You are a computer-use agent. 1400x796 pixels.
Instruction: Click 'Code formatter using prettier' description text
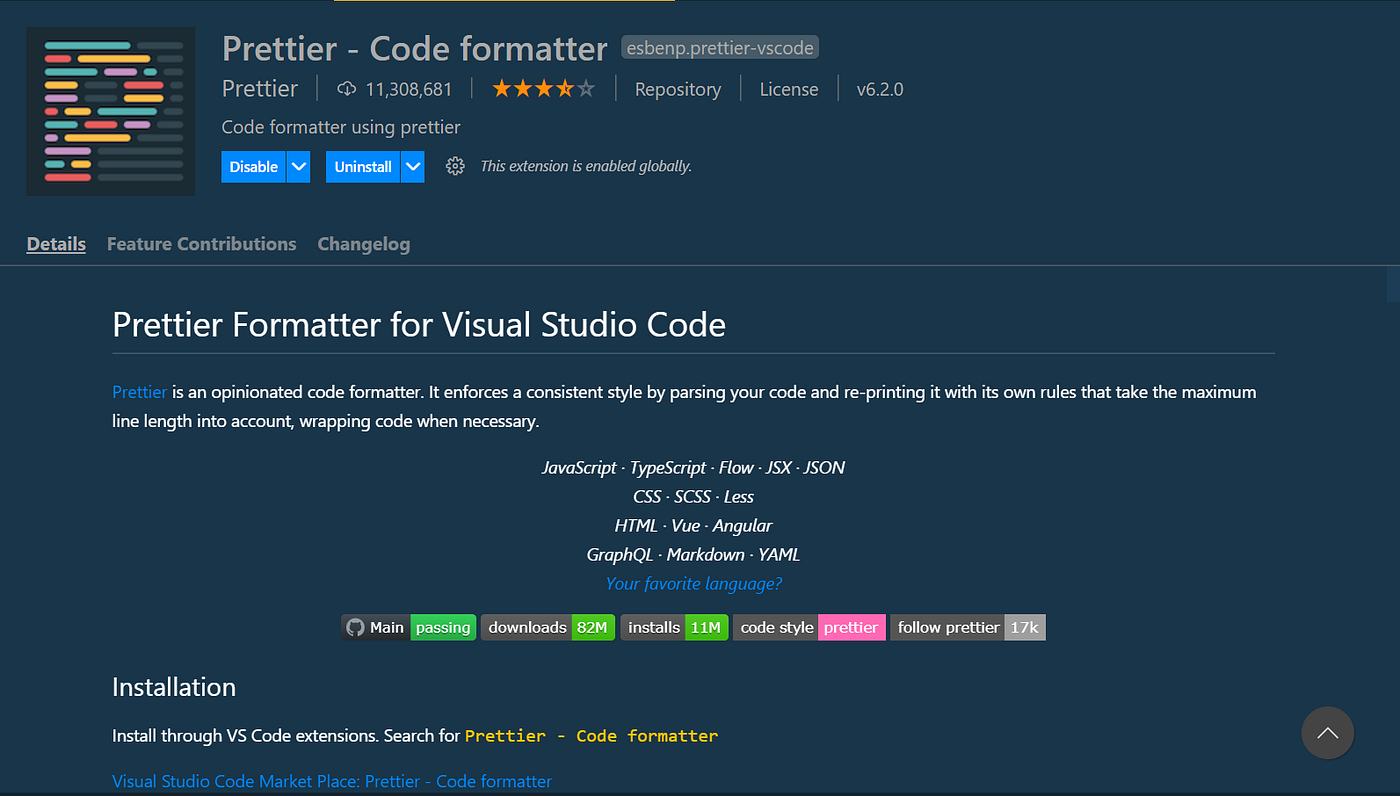pyautogui.click(x=341, y=127)
